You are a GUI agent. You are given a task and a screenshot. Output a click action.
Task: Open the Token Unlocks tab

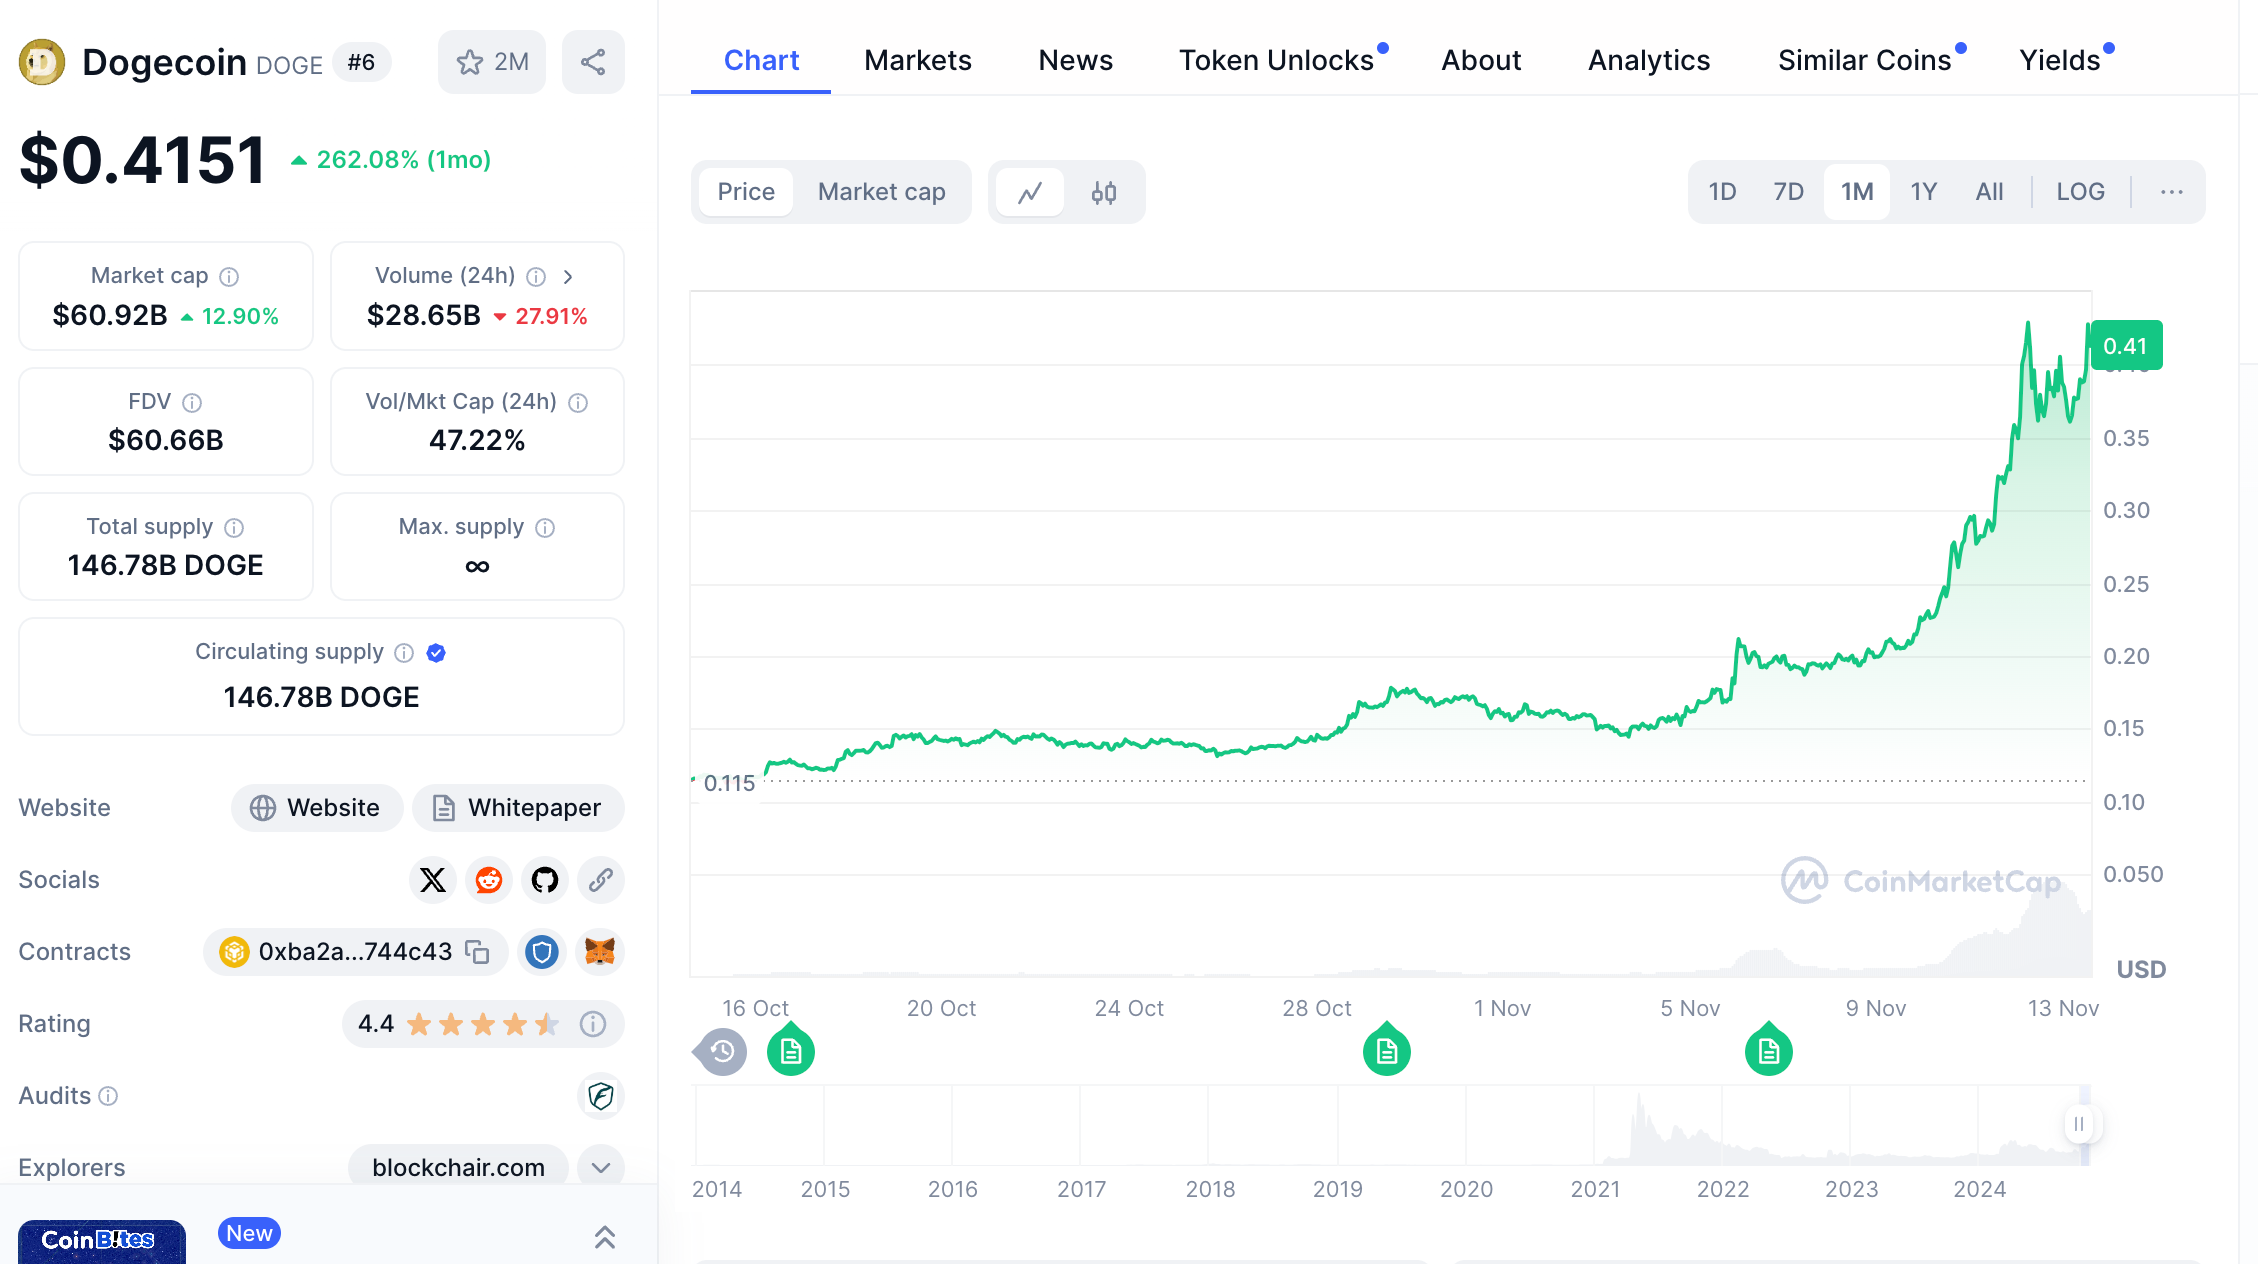pyautogui.click(x=1277, y=61)
